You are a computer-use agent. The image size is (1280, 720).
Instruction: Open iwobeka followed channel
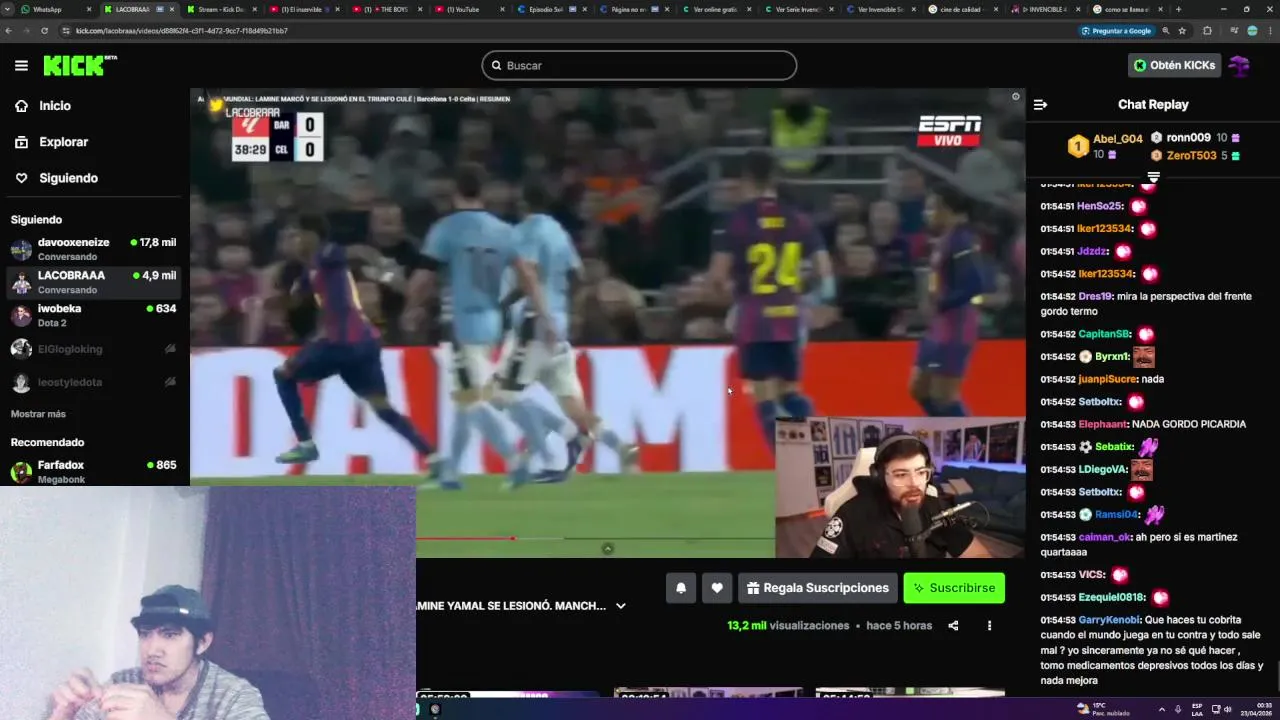click(x=93, y=315)
